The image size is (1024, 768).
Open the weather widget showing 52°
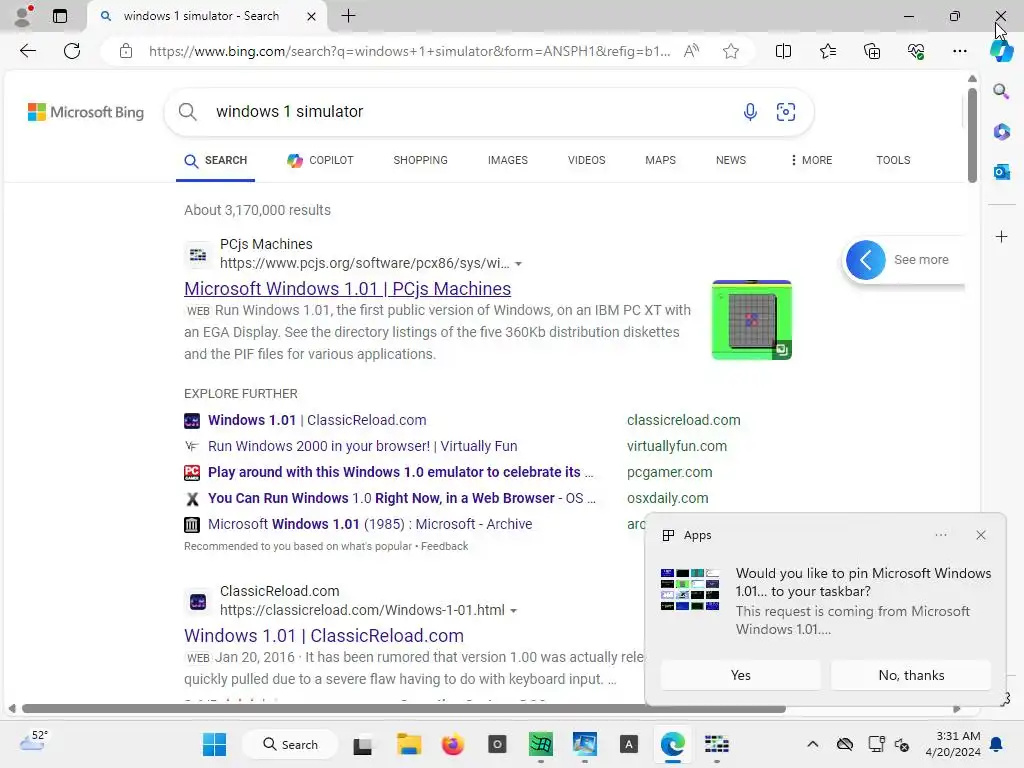coord(34,741)
